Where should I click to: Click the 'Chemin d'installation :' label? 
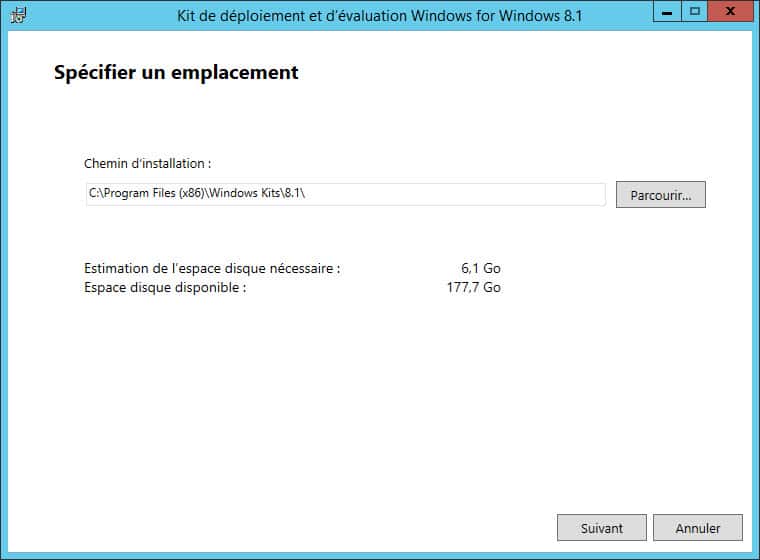click(147, 164)
